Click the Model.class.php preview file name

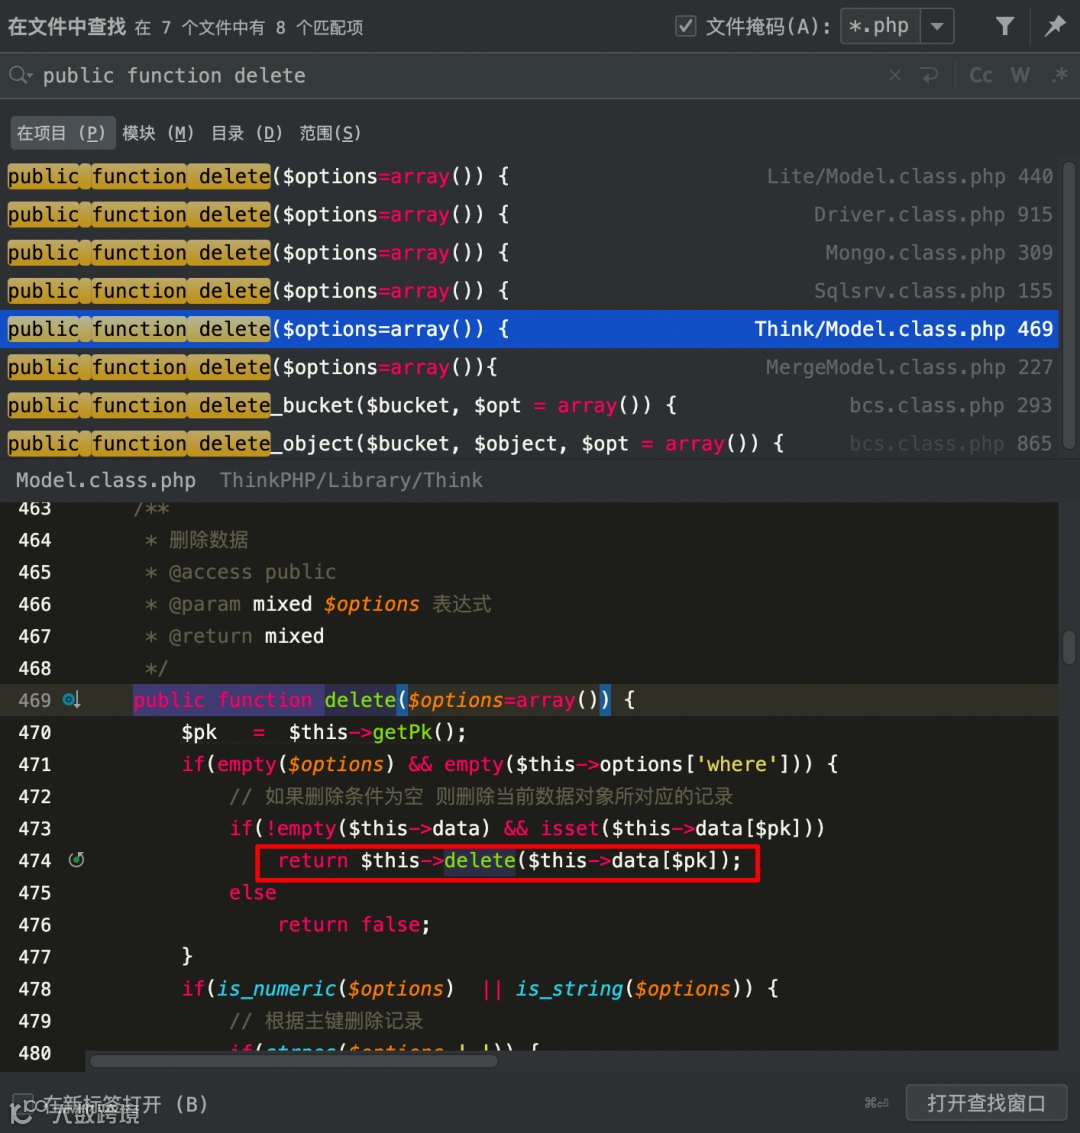[105, 481]
